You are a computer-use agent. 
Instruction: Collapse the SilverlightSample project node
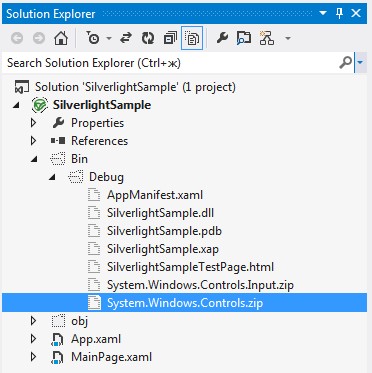(15, 106)
